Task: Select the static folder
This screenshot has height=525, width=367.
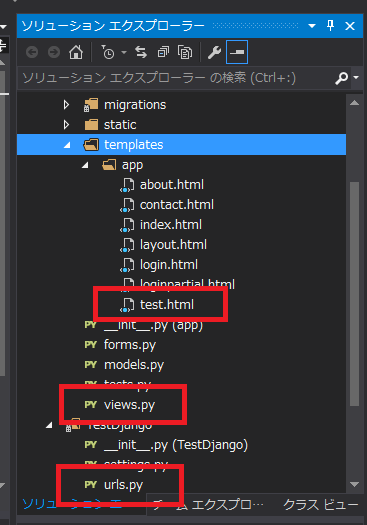Action: [120, 125]
